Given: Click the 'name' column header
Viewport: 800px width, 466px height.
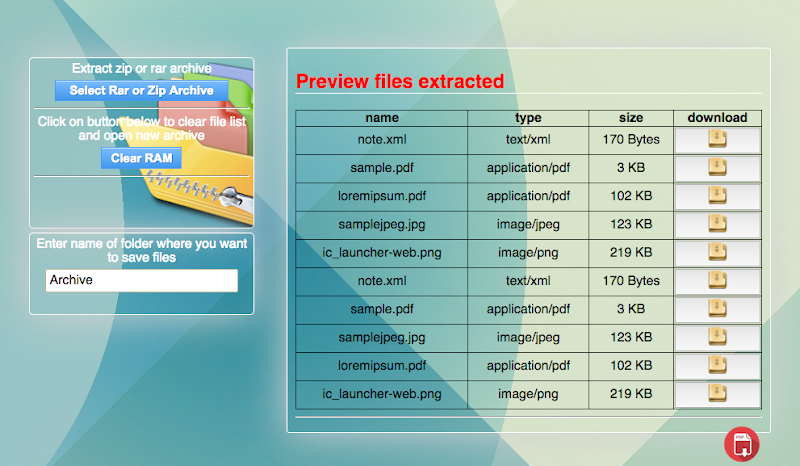Looking at the screenshot, I should click(382, 118).
